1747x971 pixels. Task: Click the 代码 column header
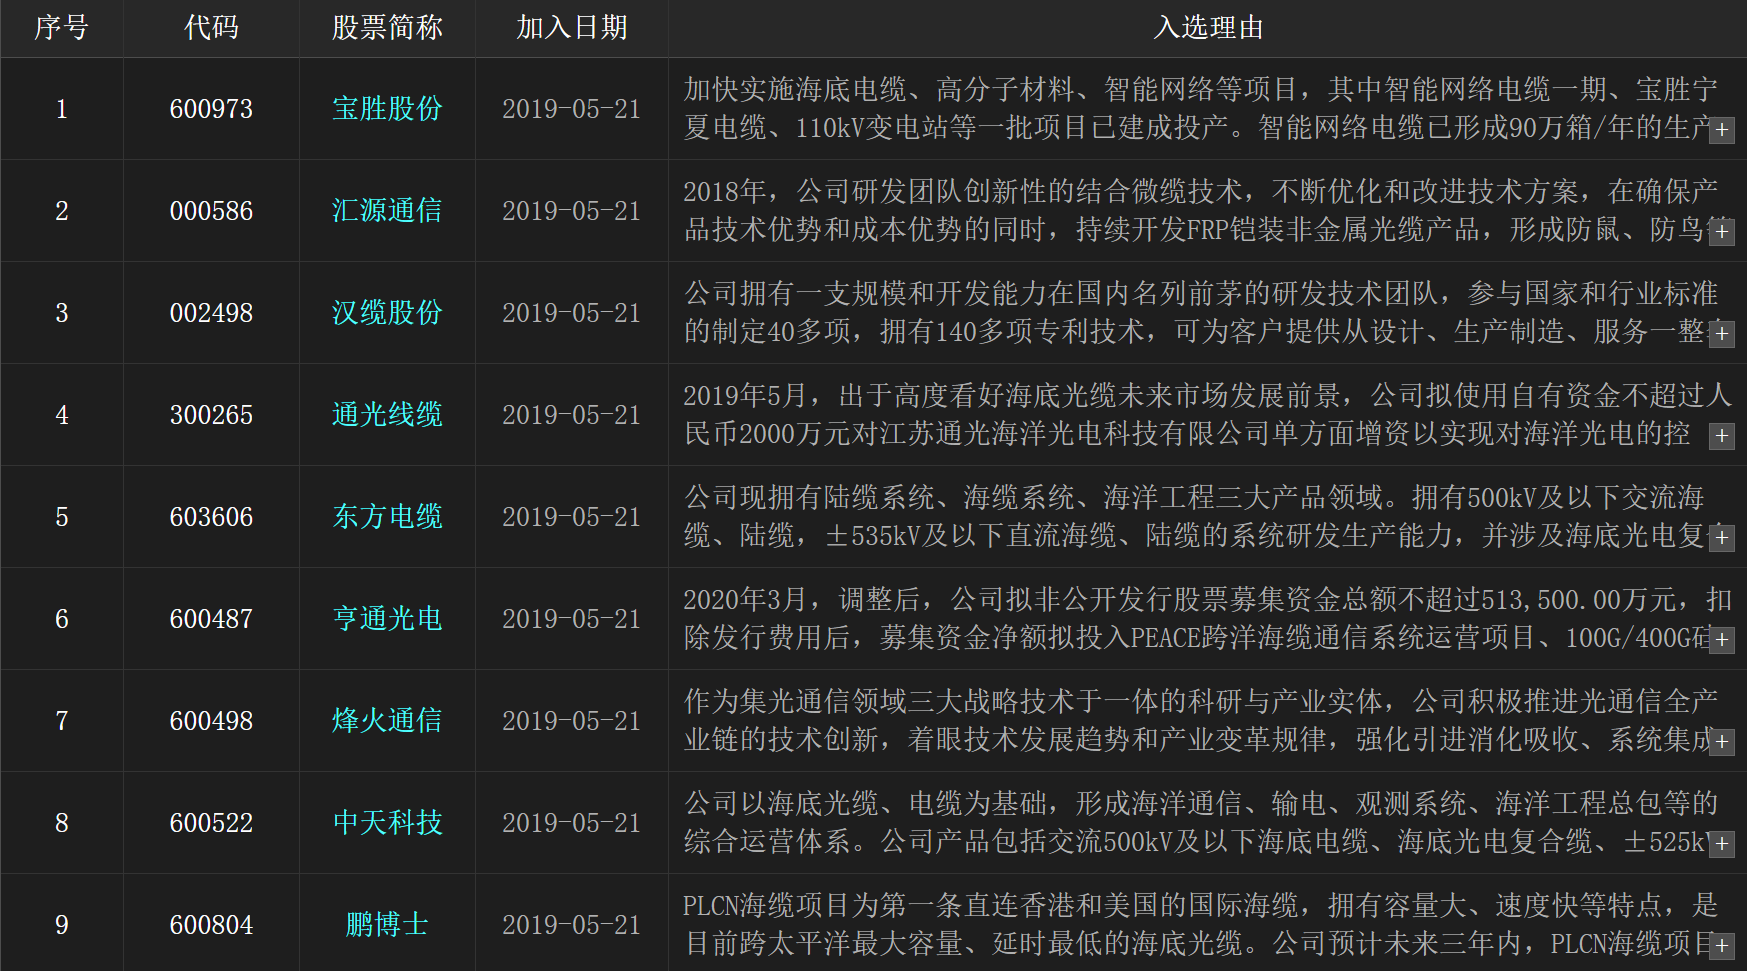pos(211,28)
